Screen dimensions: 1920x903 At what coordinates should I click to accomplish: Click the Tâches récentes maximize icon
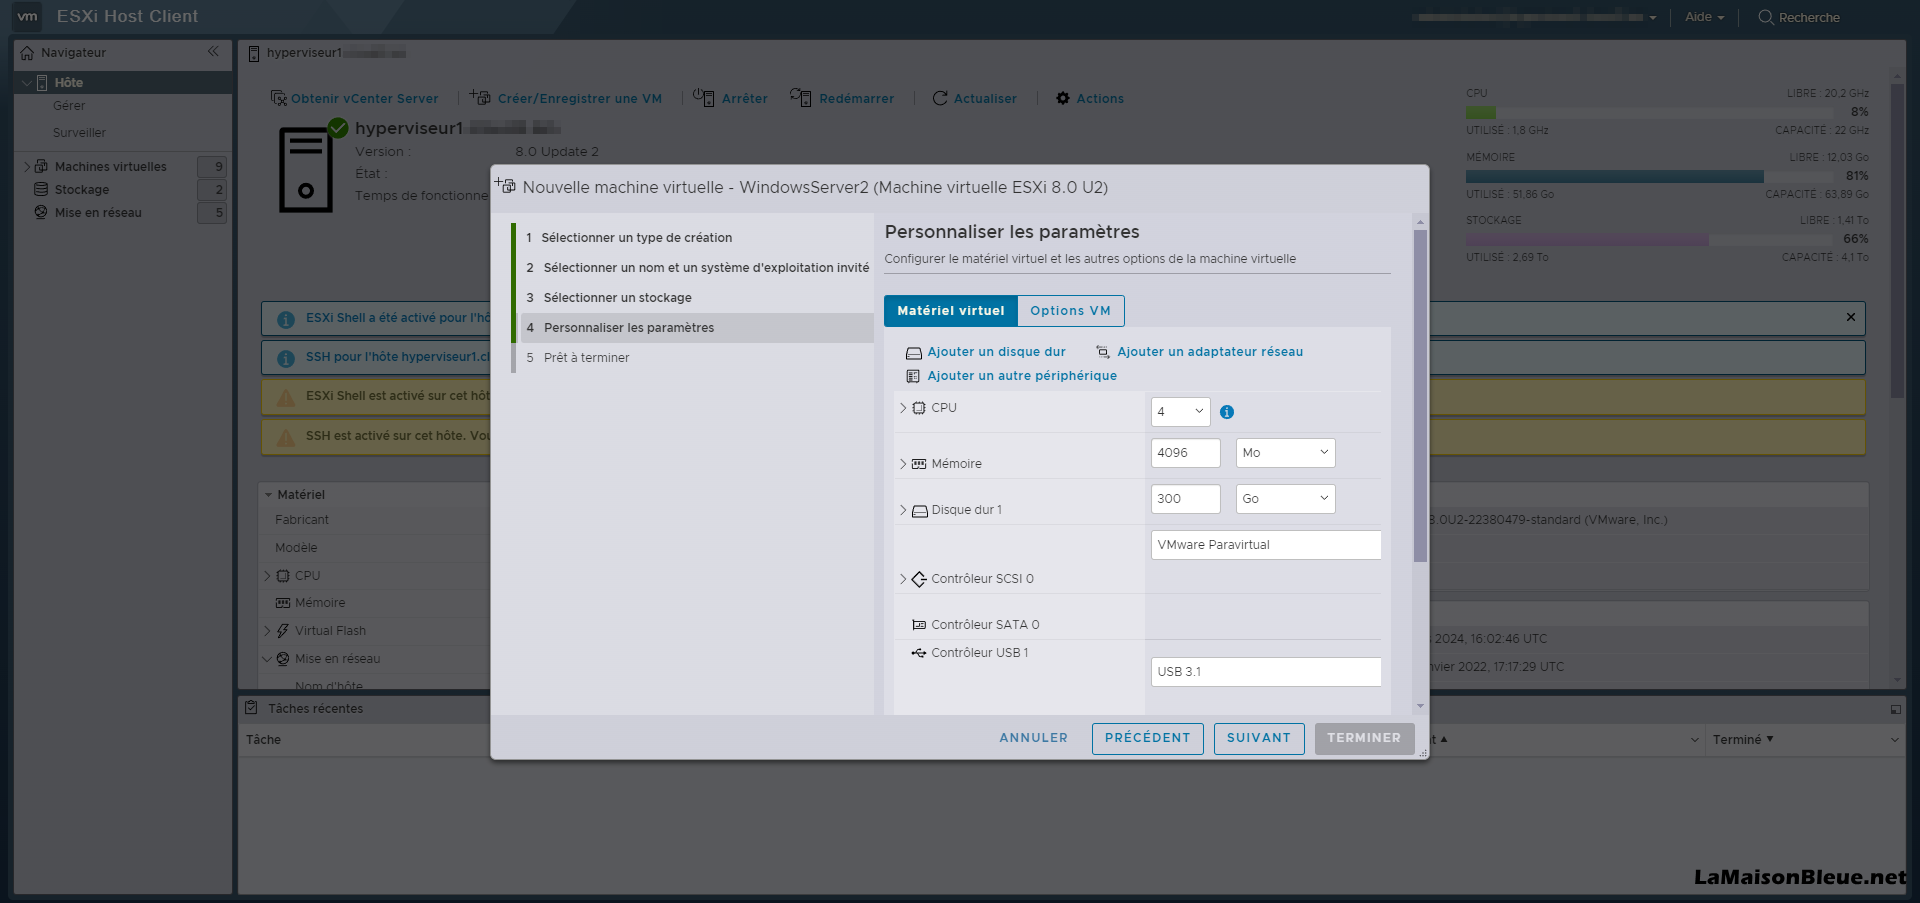click(1895, 709)
